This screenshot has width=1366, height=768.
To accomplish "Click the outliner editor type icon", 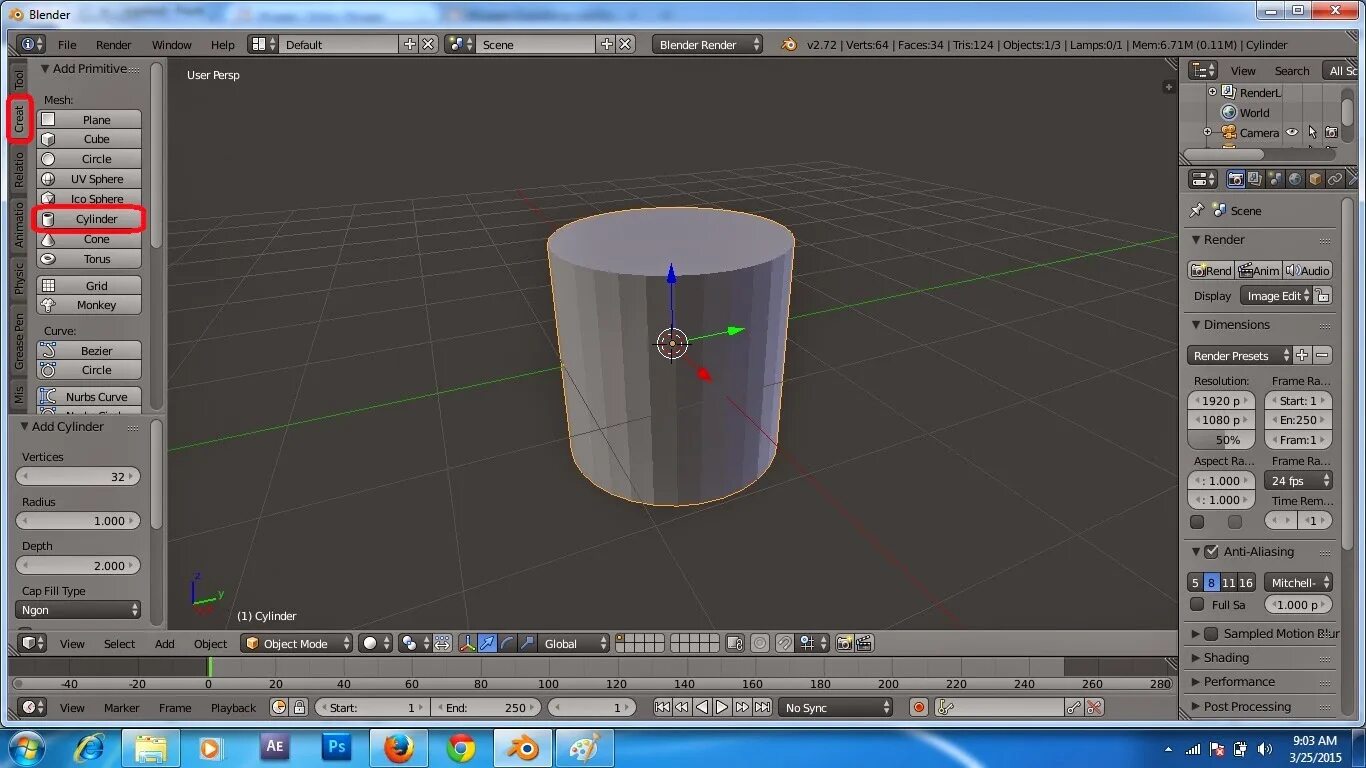I will pos(1203,70).
